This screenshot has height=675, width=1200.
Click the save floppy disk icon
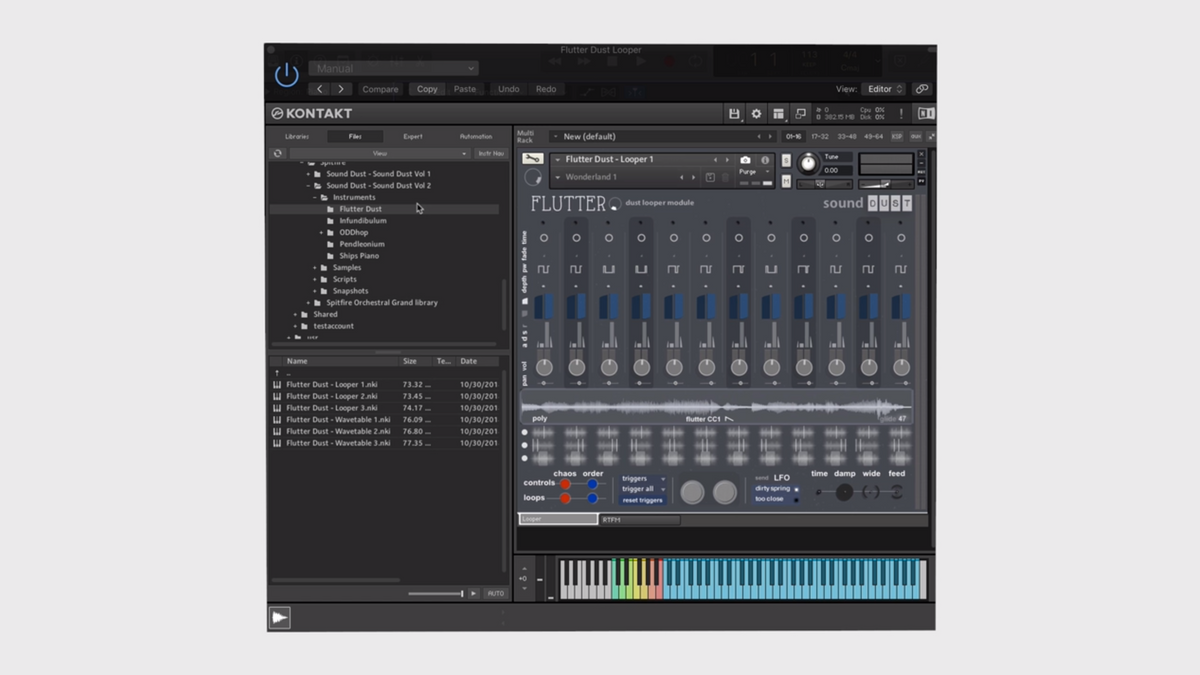tap(734, 114)
